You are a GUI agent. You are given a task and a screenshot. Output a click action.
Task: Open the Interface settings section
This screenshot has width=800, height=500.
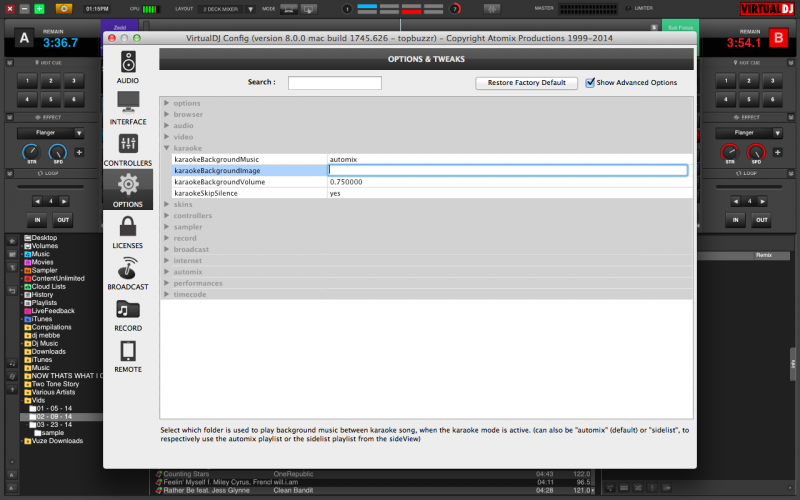coord(128,108)
